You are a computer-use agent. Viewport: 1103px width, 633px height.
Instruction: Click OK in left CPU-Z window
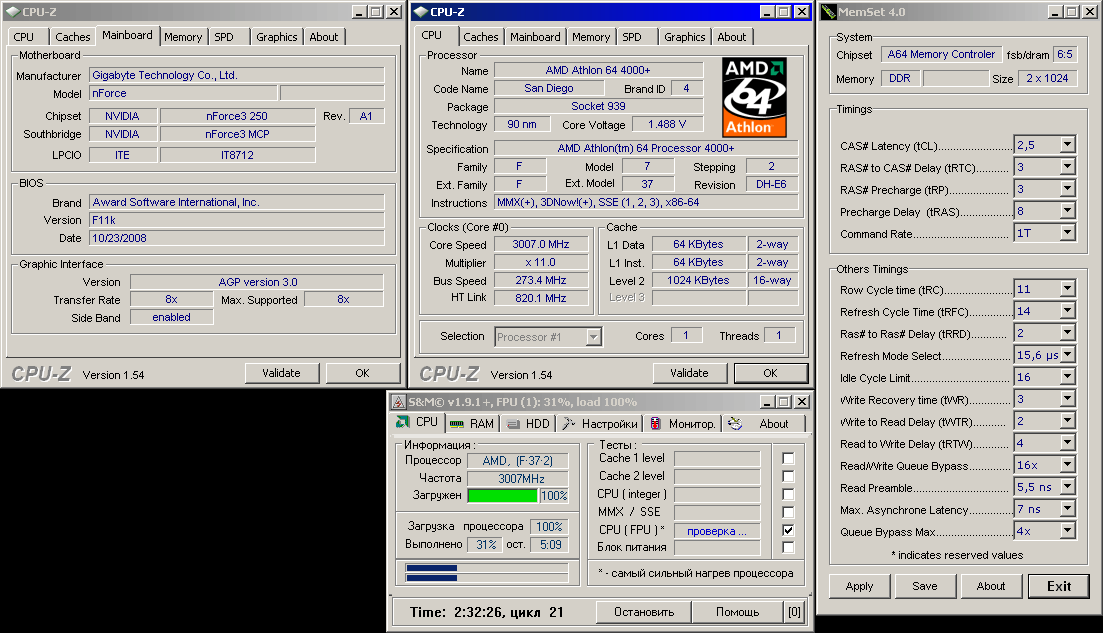point(362,373)
